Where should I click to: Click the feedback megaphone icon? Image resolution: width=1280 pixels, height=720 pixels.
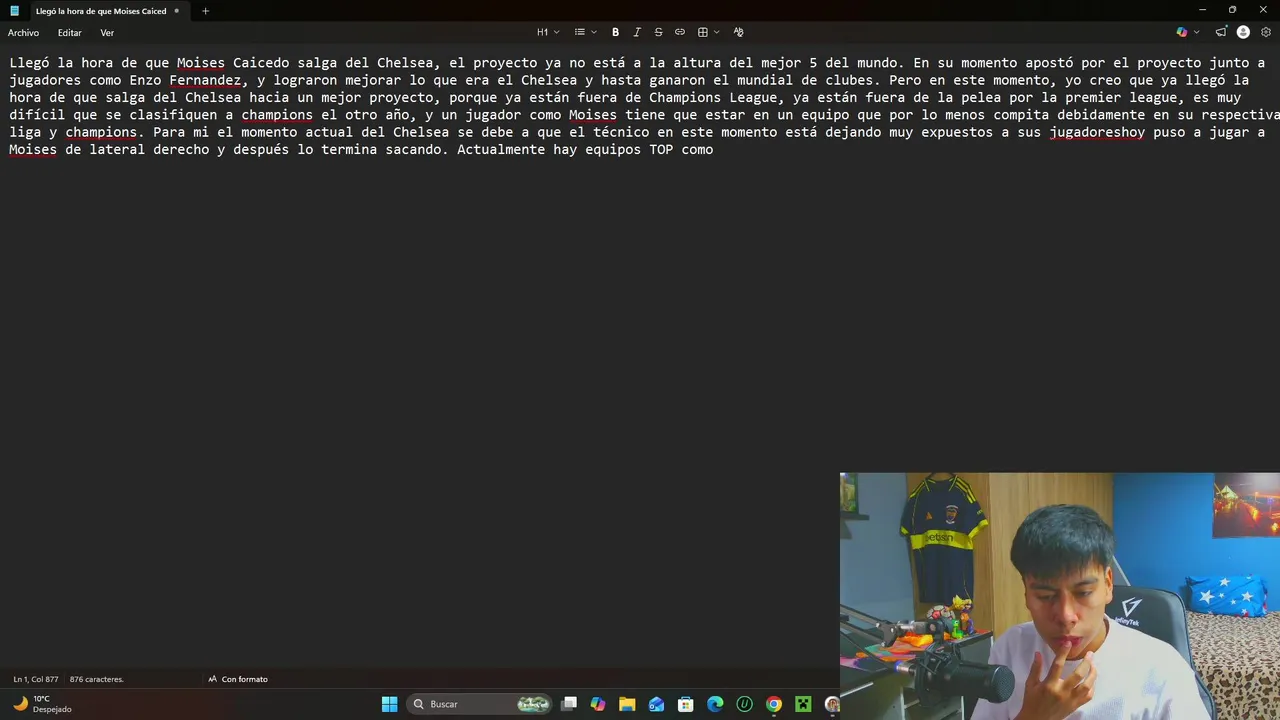click(1221, 32)
